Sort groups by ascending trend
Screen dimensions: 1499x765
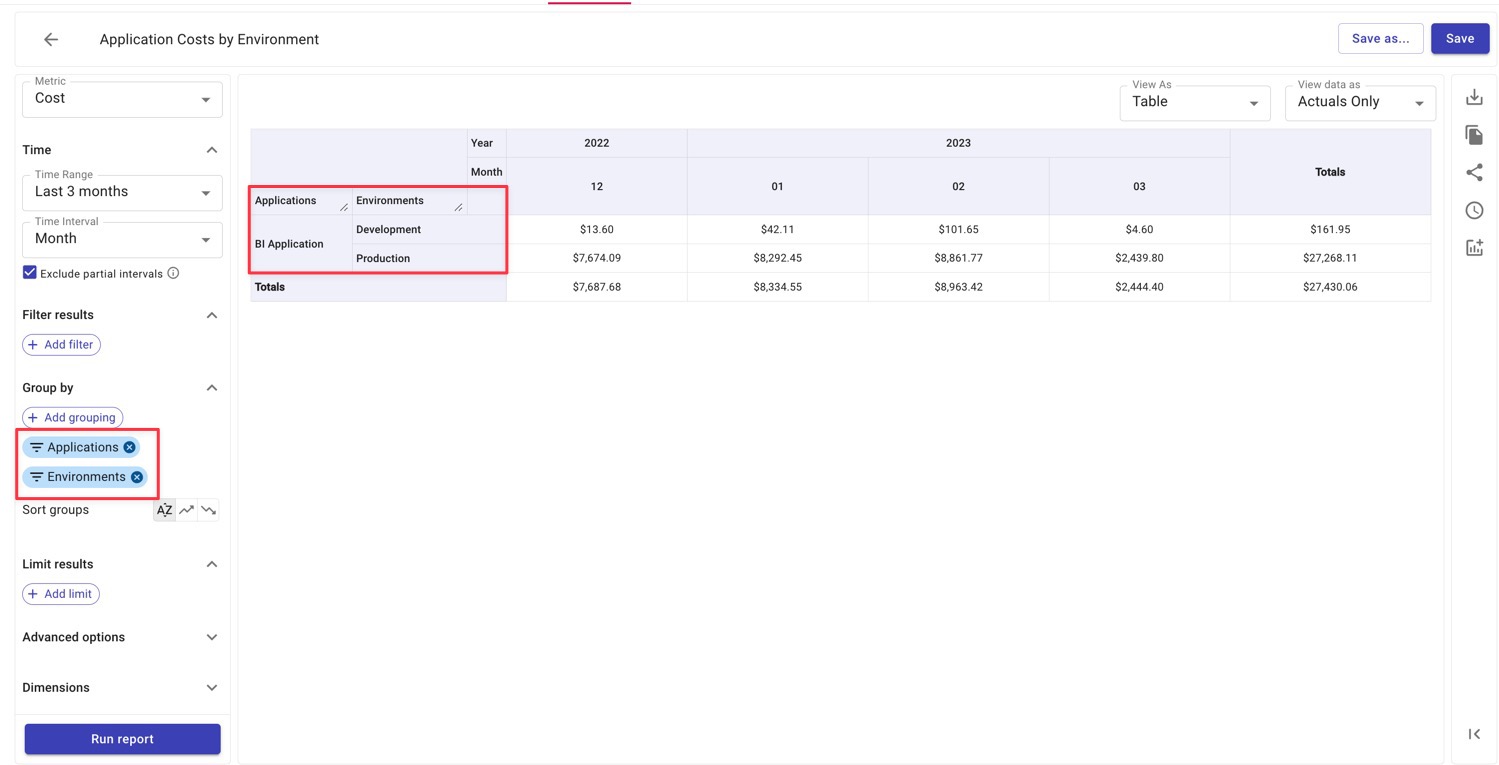point(187,510)
